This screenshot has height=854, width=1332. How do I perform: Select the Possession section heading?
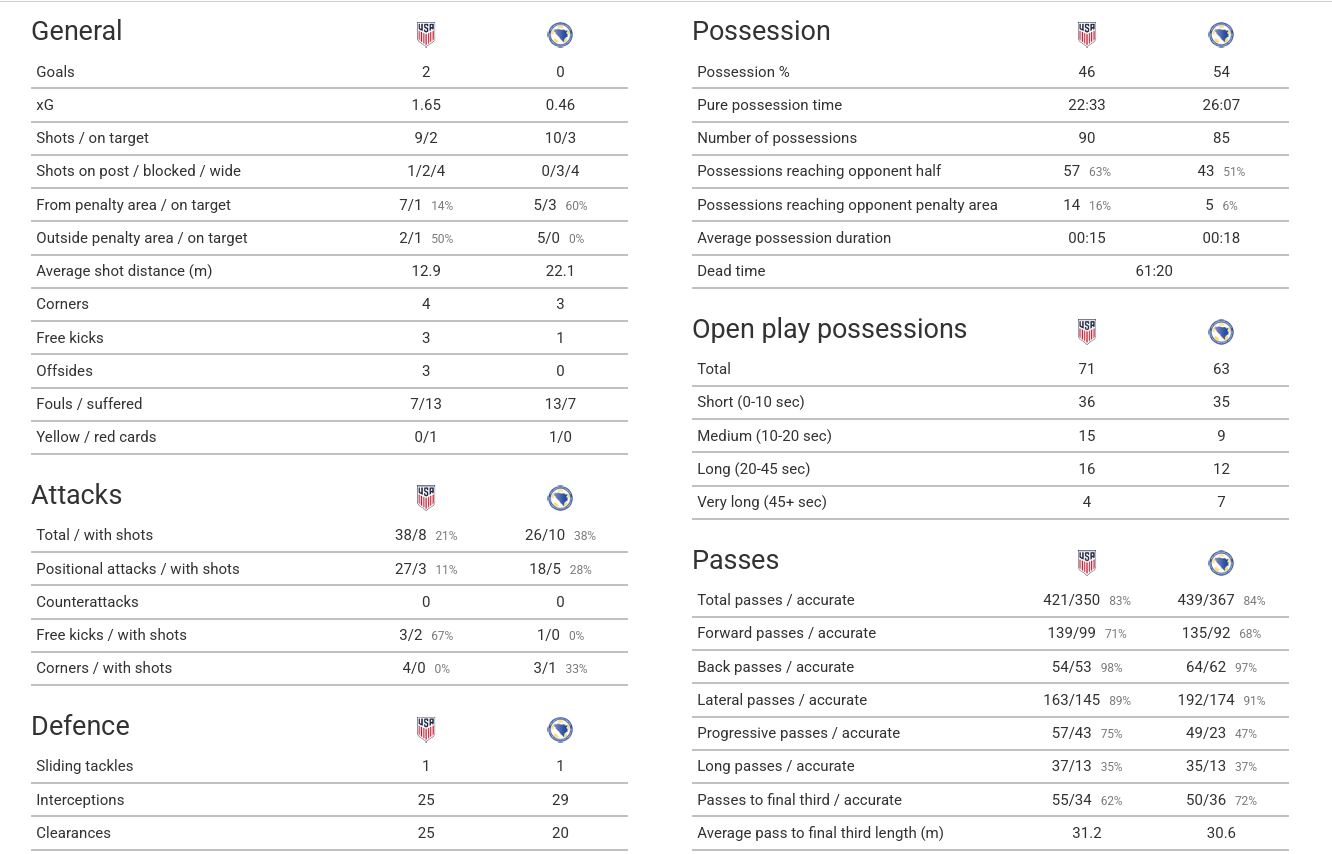[x=761, y=31]
